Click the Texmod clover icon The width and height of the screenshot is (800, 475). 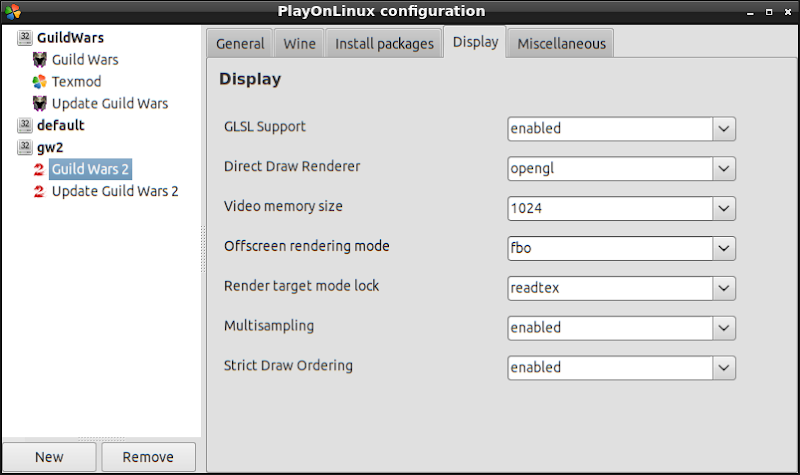pos(39,82)
